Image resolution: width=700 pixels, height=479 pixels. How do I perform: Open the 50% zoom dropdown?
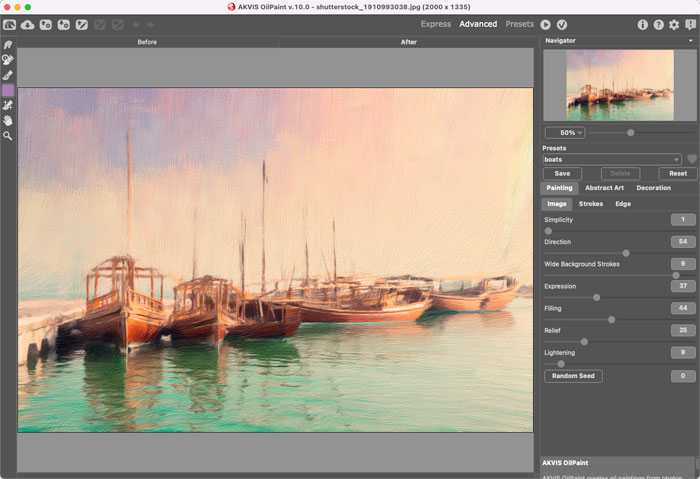pos(565,133)
